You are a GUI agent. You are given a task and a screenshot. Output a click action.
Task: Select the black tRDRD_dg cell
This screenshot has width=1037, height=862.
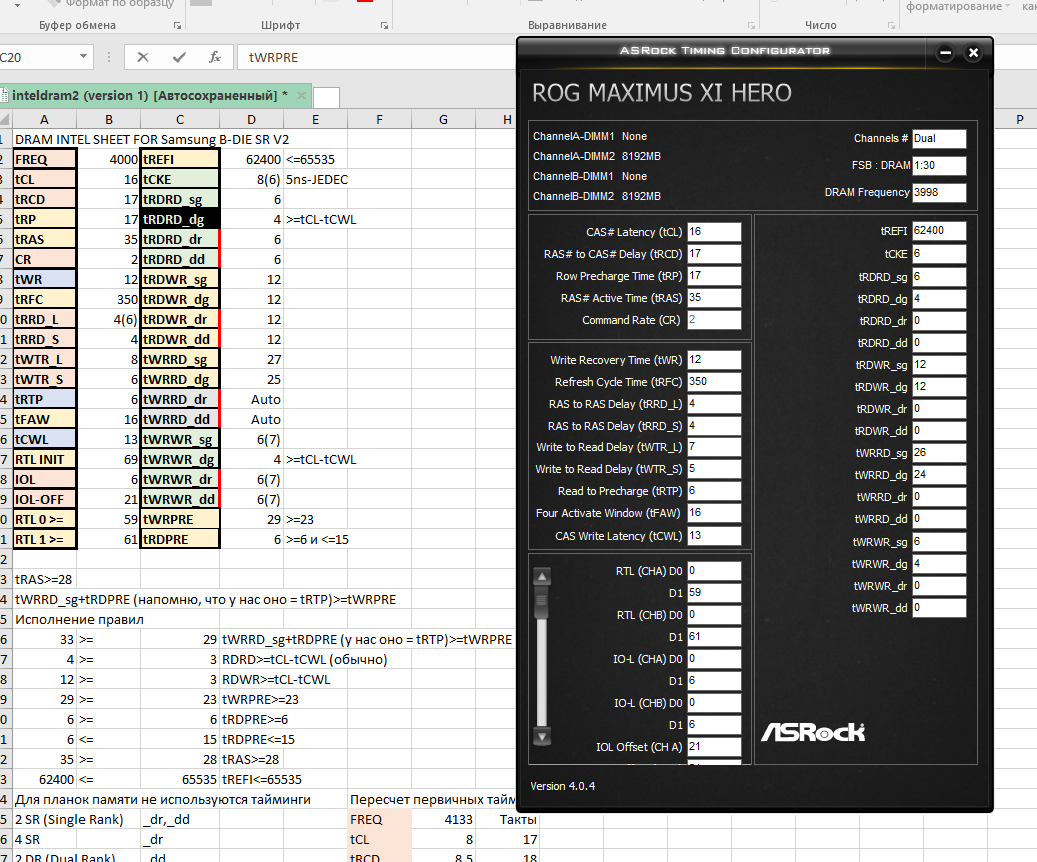click(x=180, y=220)
